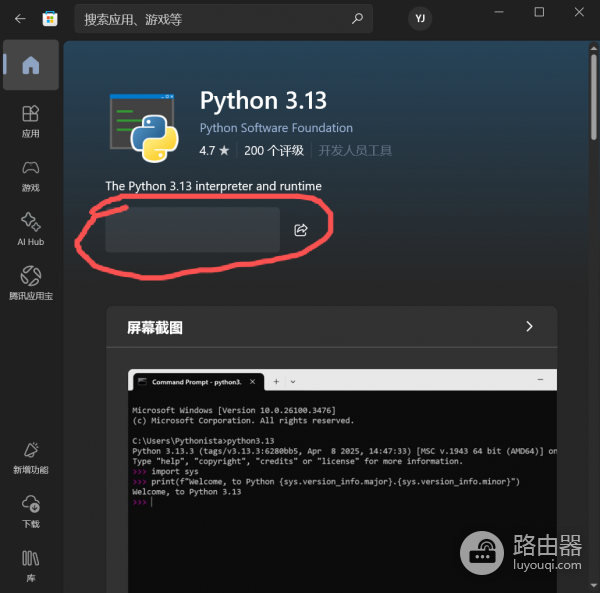Open the Command Prompt screenshot preview
The height and width of the screenshot is (593, 600).
pos(342,481)
